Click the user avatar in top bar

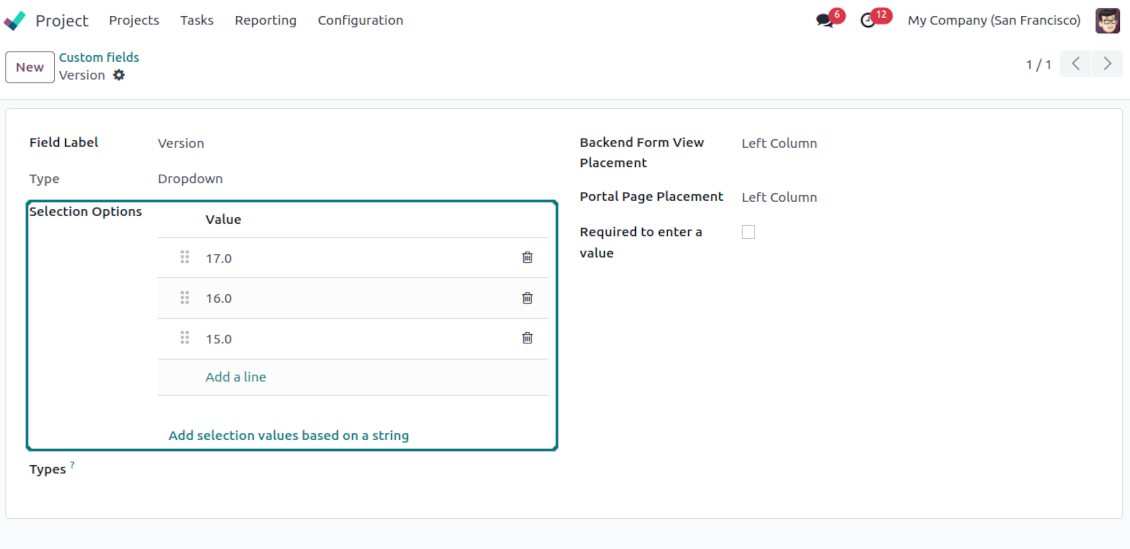[1107, 21]
